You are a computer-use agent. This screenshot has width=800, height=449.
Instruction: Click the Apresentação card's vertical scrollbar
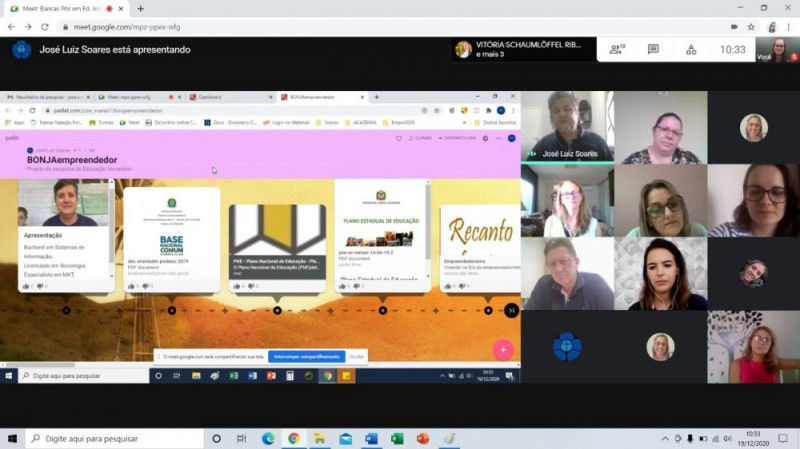[111, 229]
